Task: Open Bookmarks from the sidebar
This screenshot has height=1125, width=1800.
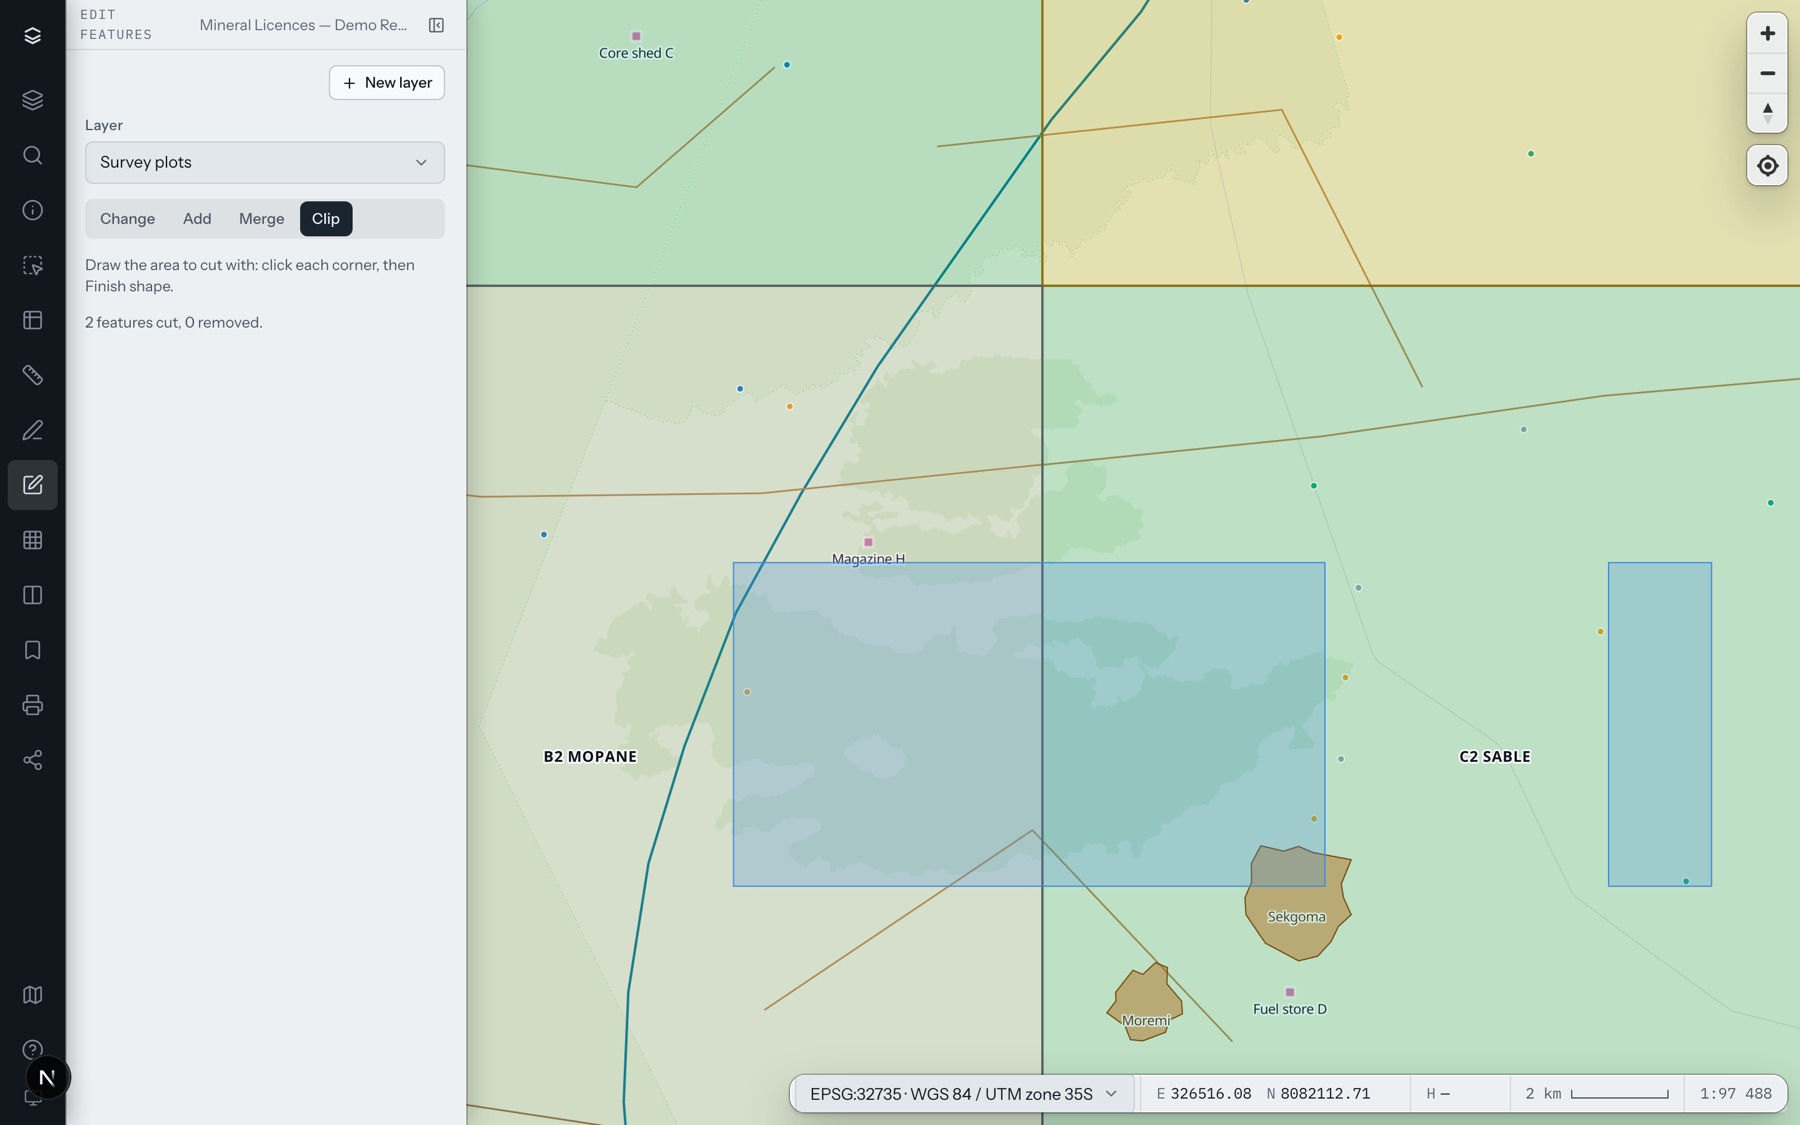Action: point(32,650)
